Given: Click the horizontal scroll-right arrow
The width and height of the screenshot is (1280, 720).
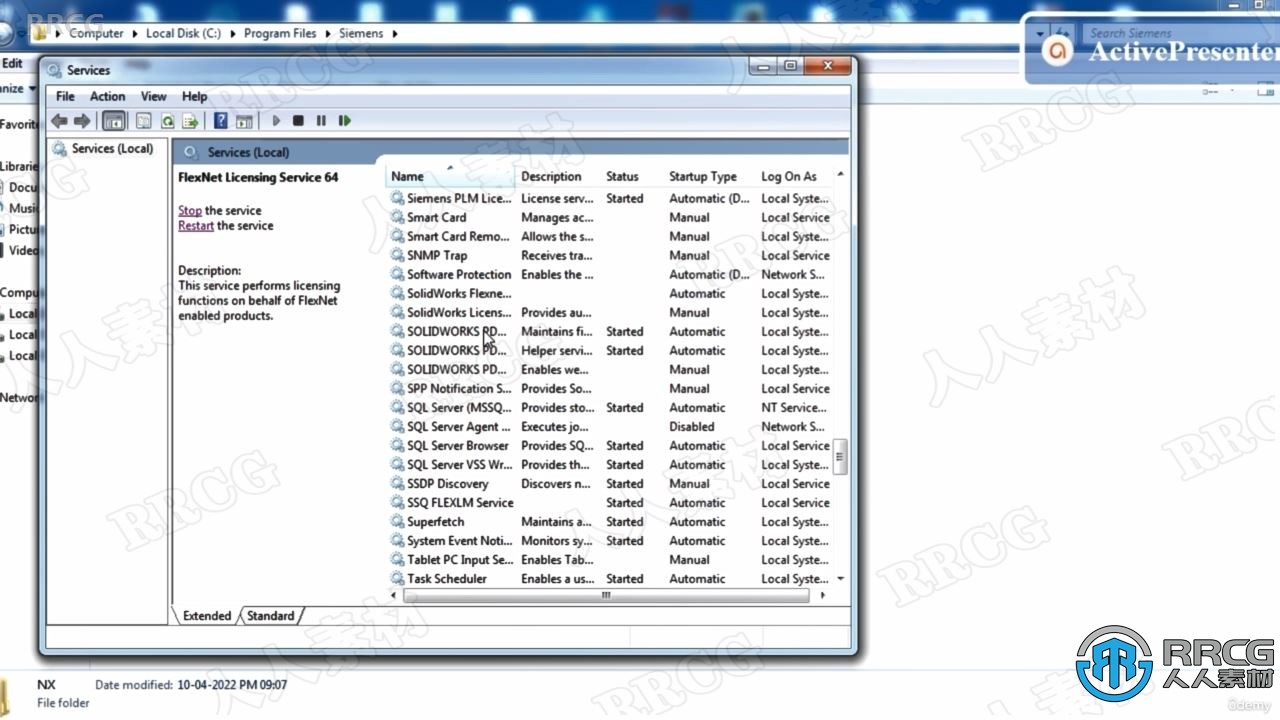Looking at the screenshot, I should pos(822,595).
